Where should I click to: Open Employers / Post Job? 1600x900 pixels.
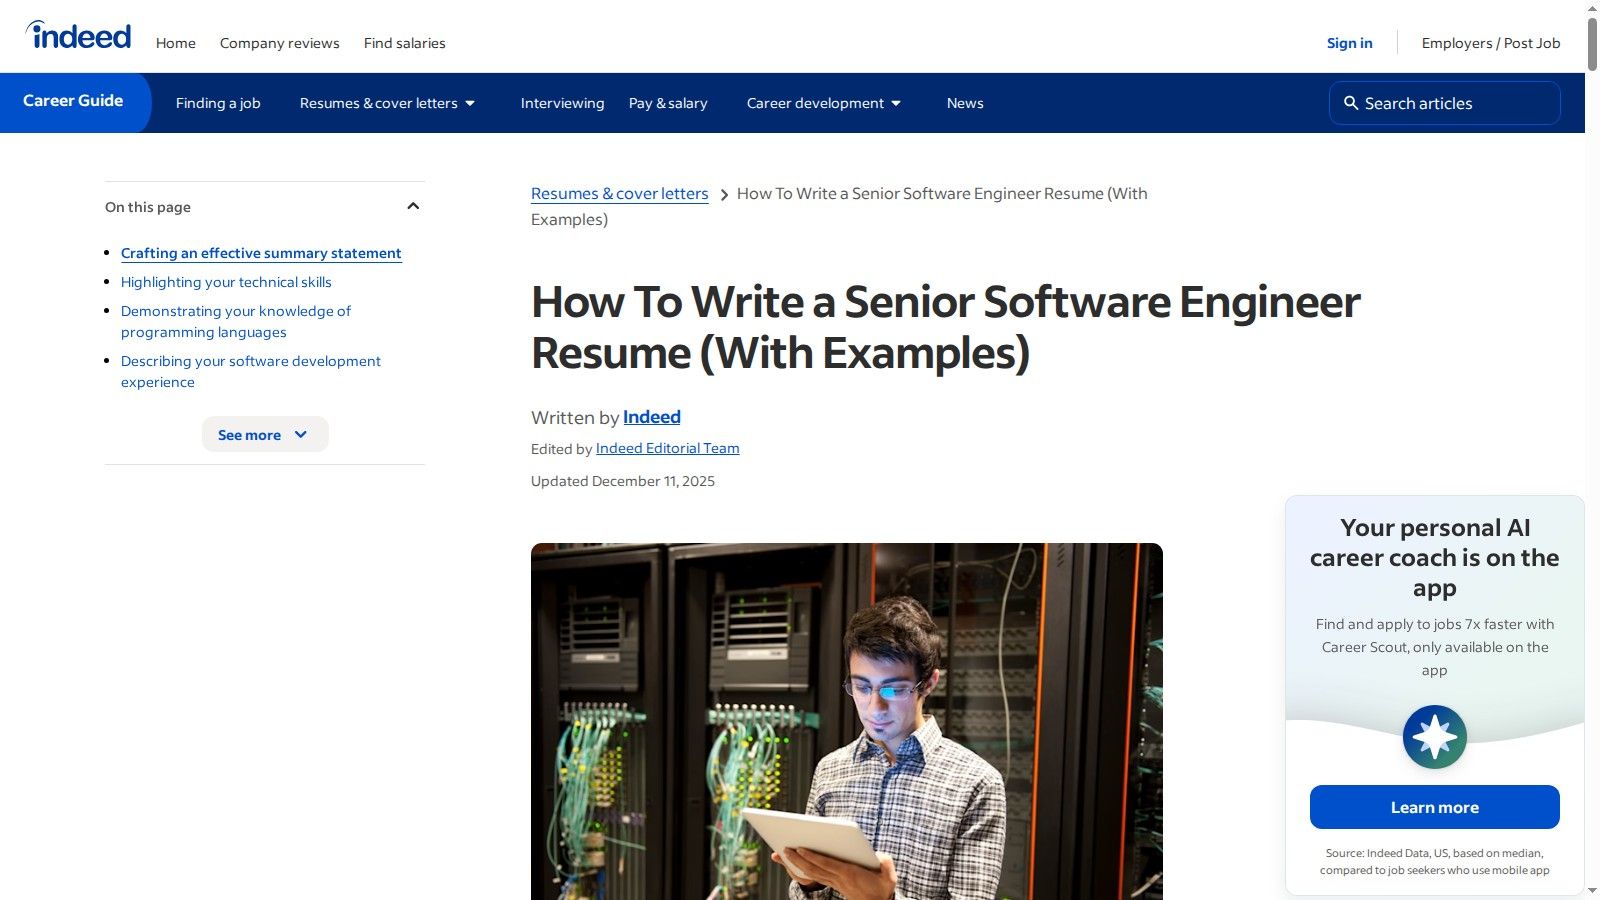(x=1490, y=43)
